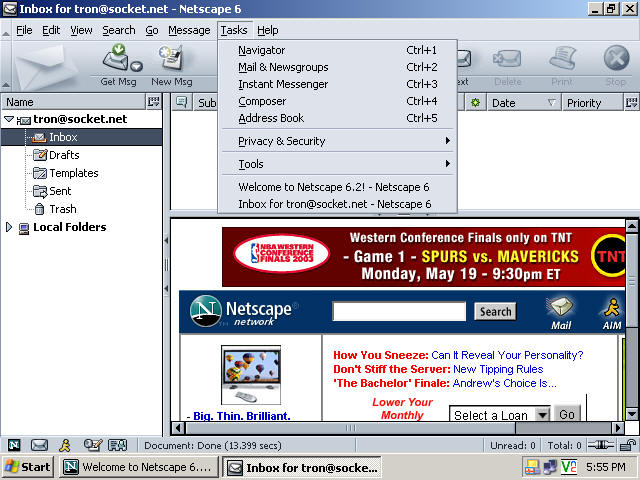Screen dimensions: 640x480
Task: Open the Edit menu
Action: [x=51, y=30]
